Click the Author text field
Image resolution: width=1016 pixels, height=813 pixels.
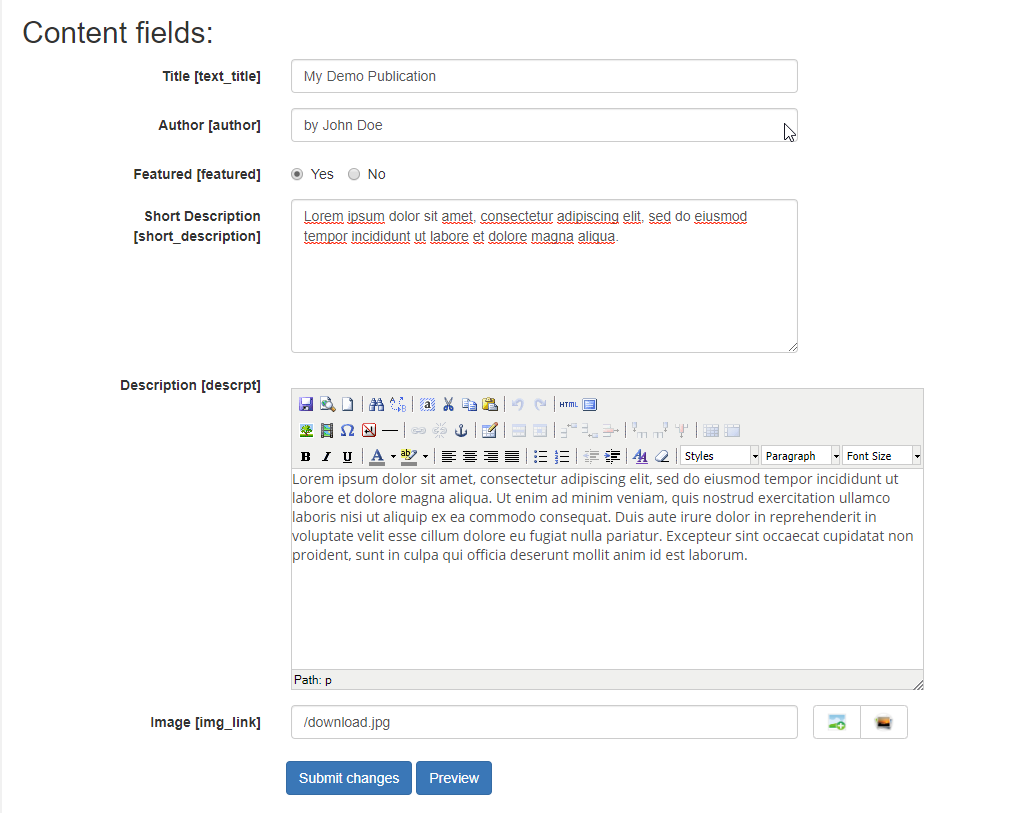pyautogui.click(x=544, y=125)
